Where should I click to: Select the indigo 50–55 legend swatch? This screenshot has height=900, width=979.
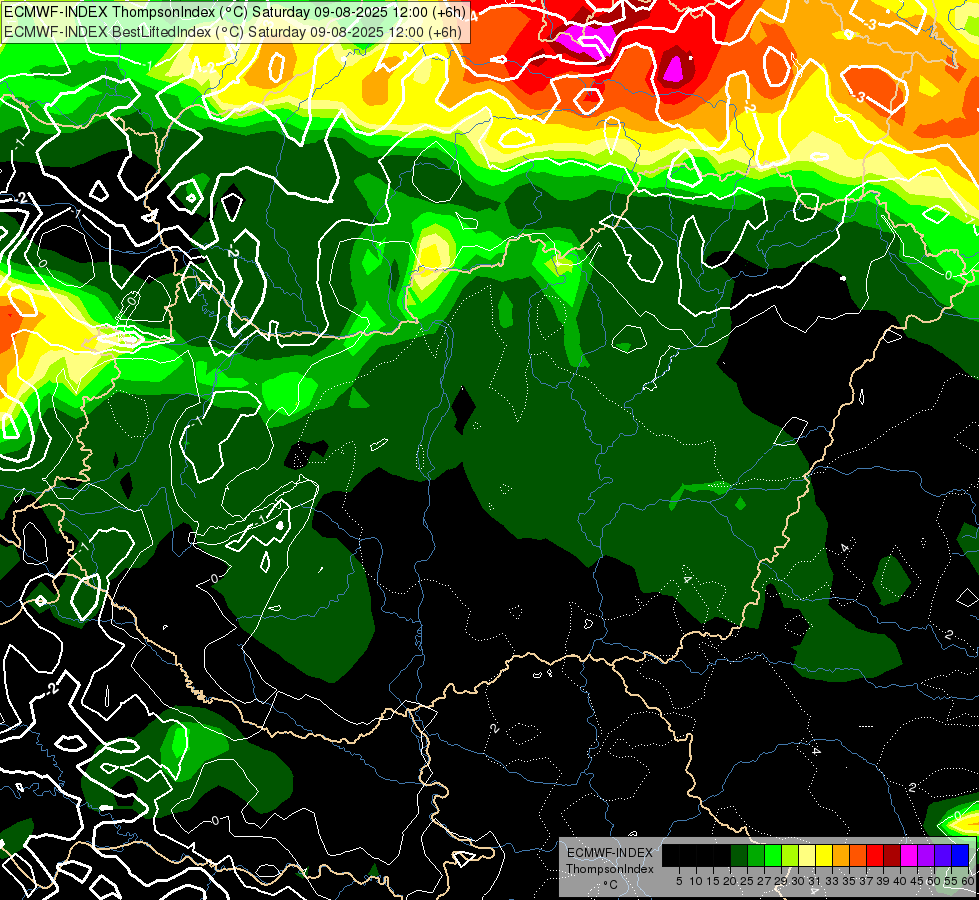943,855
